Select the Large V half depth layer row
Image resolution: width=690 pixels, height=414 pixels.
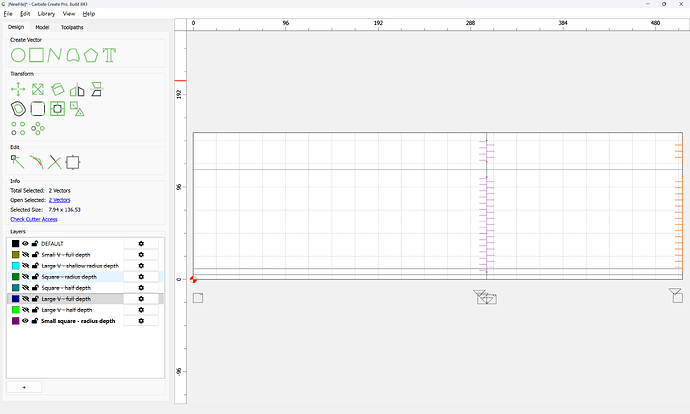pyautogui.click(x=85, y=310)
